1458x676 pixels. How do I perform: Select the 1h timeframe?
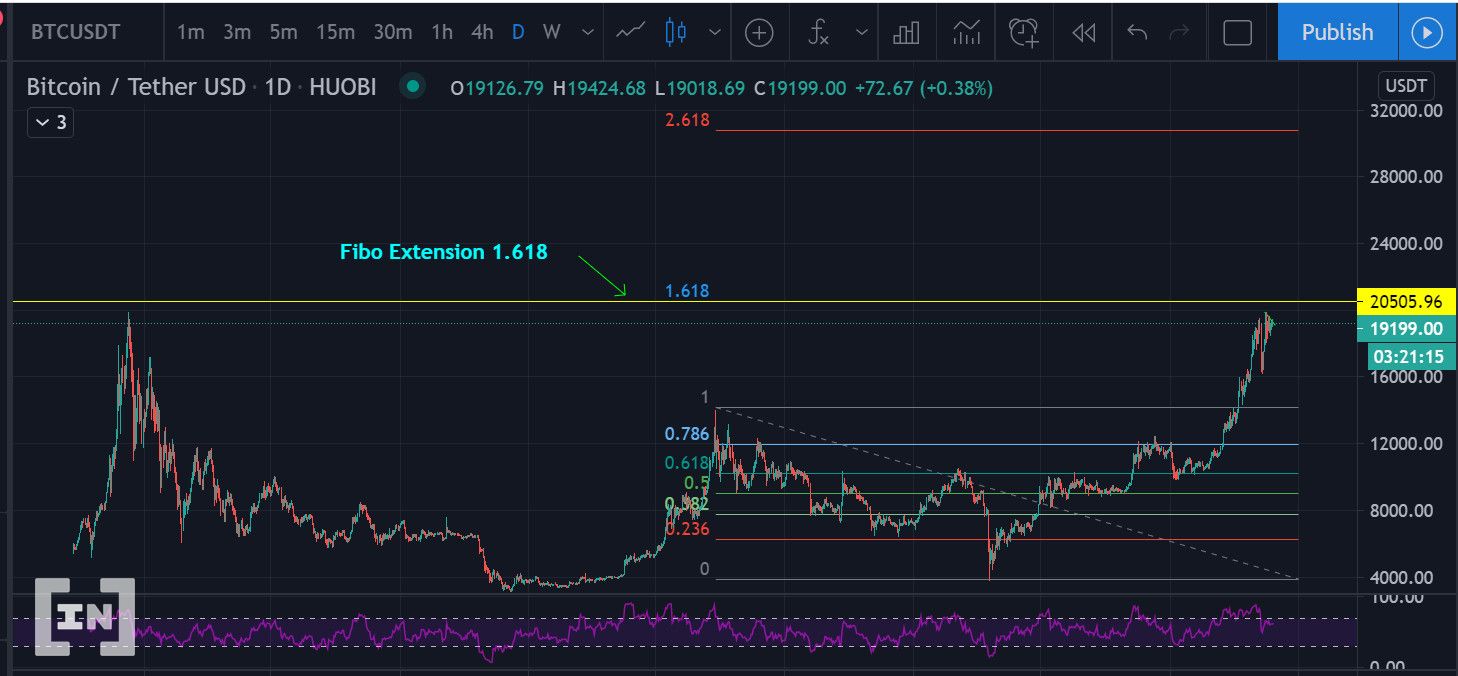(442, 32)
